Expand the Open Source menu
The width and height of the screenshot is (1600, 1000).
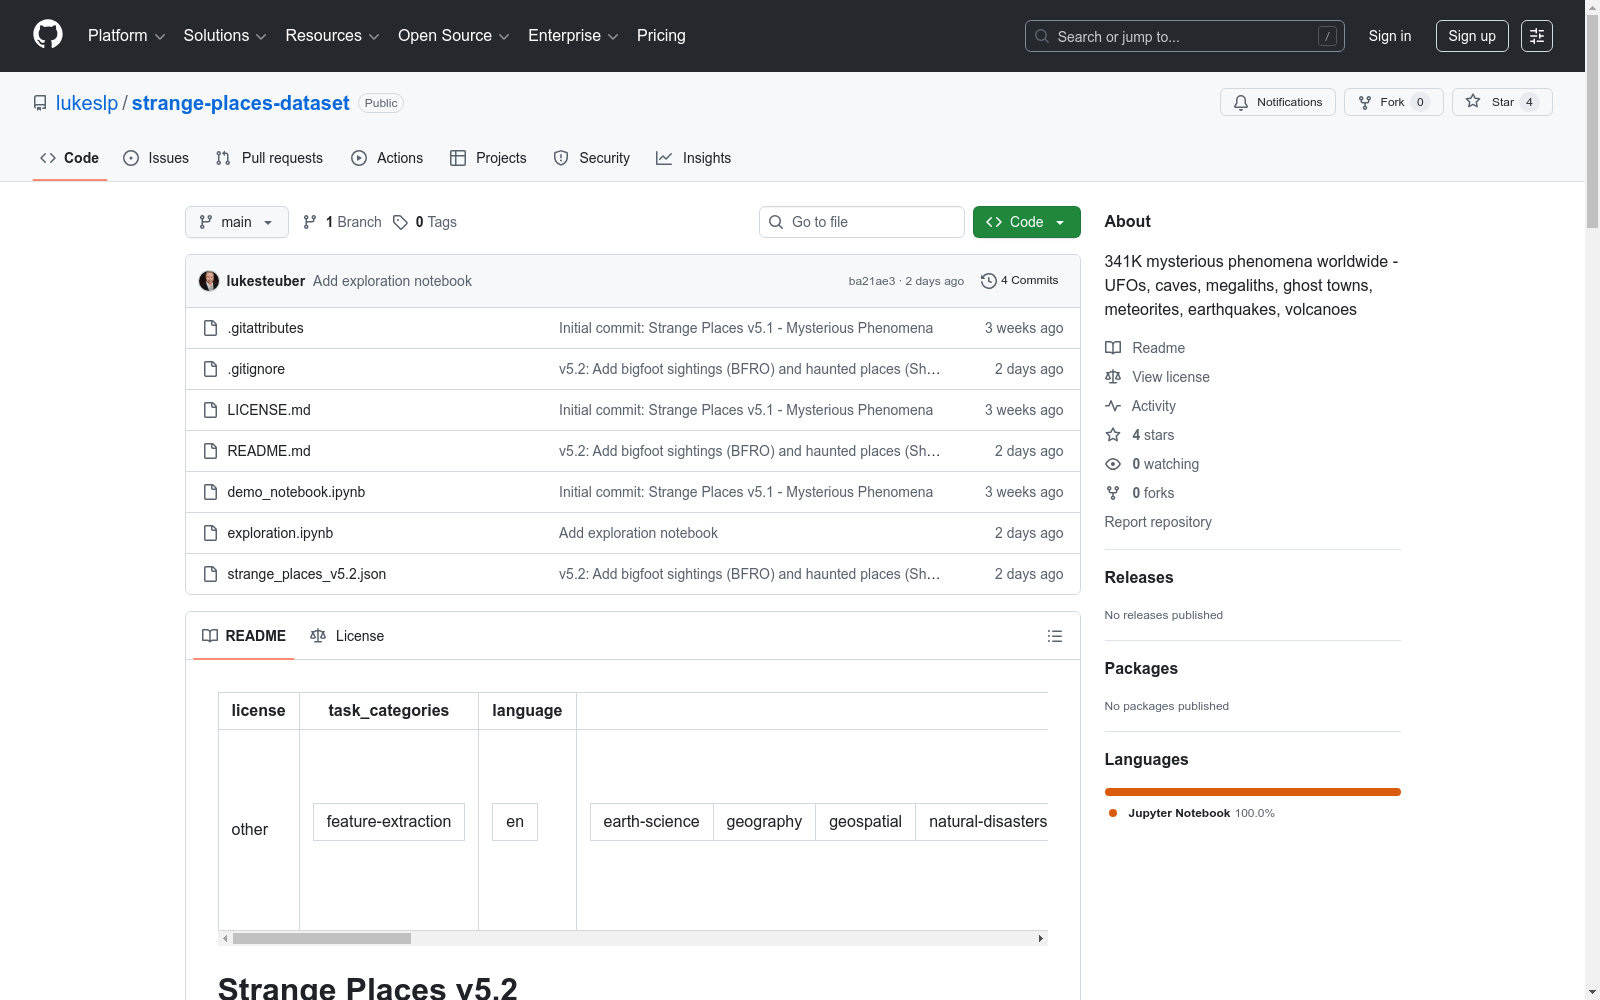(x=454, y=36)
